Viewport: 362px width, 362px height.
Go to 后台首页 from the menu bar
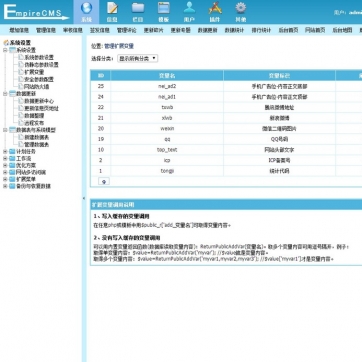pyautogui.click(x=288, y=30)
